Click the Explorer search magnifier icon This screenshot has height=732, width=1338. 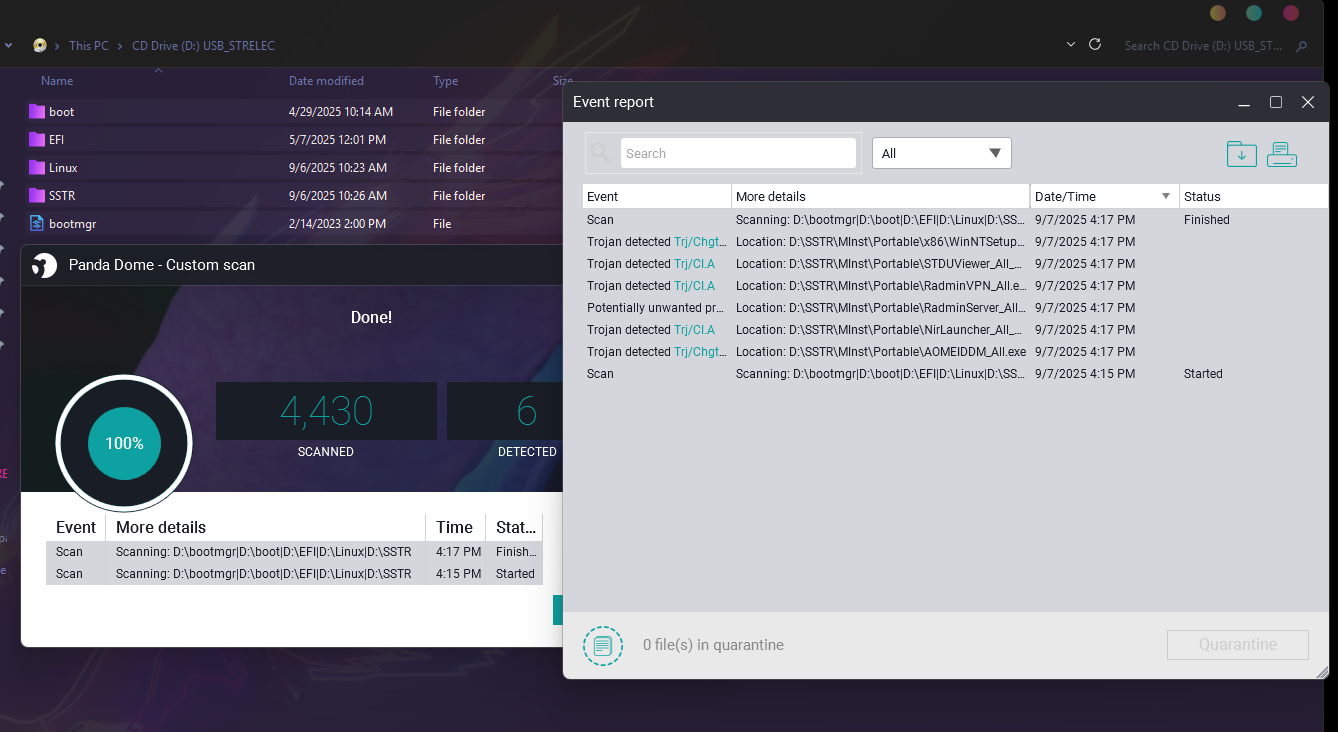(x=1302, y=46)
